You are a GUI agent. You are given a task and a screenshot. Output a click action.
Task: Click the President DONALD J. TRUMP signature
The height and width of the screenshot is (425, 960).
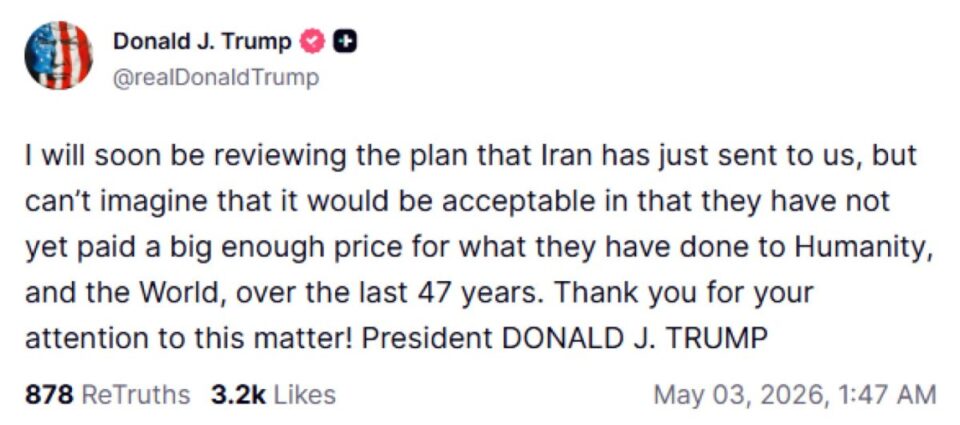564,338
